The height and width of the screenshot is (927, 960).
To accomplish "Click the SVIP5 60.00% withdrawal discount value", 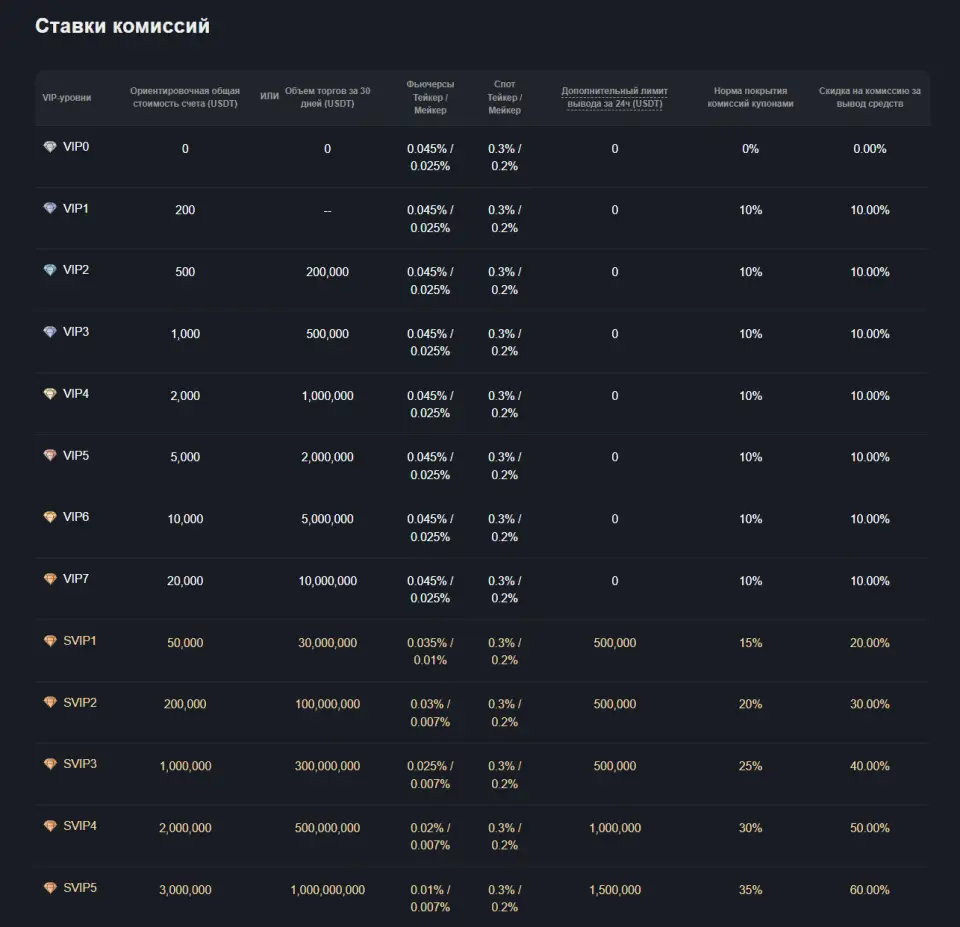I will (x=869, y=890).
